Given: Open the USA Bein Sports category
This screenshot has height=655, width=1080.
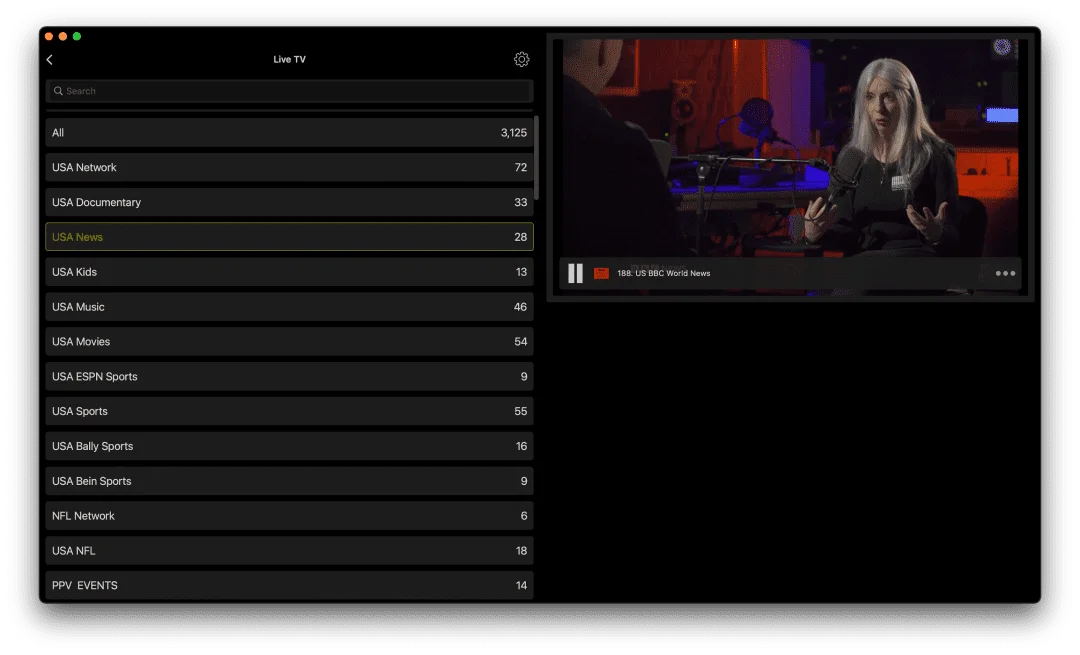Looking at the screenshot, I should 289,481.
